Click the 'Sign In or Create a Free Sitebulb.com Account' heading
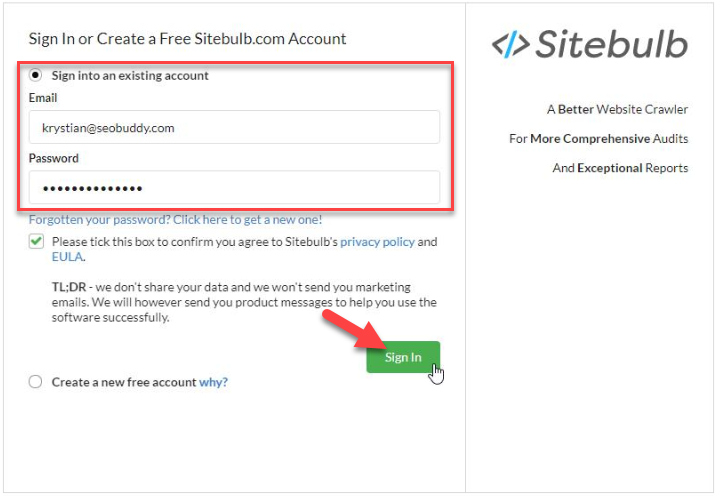The image size is (718, 497). click(x=187, y=39)
